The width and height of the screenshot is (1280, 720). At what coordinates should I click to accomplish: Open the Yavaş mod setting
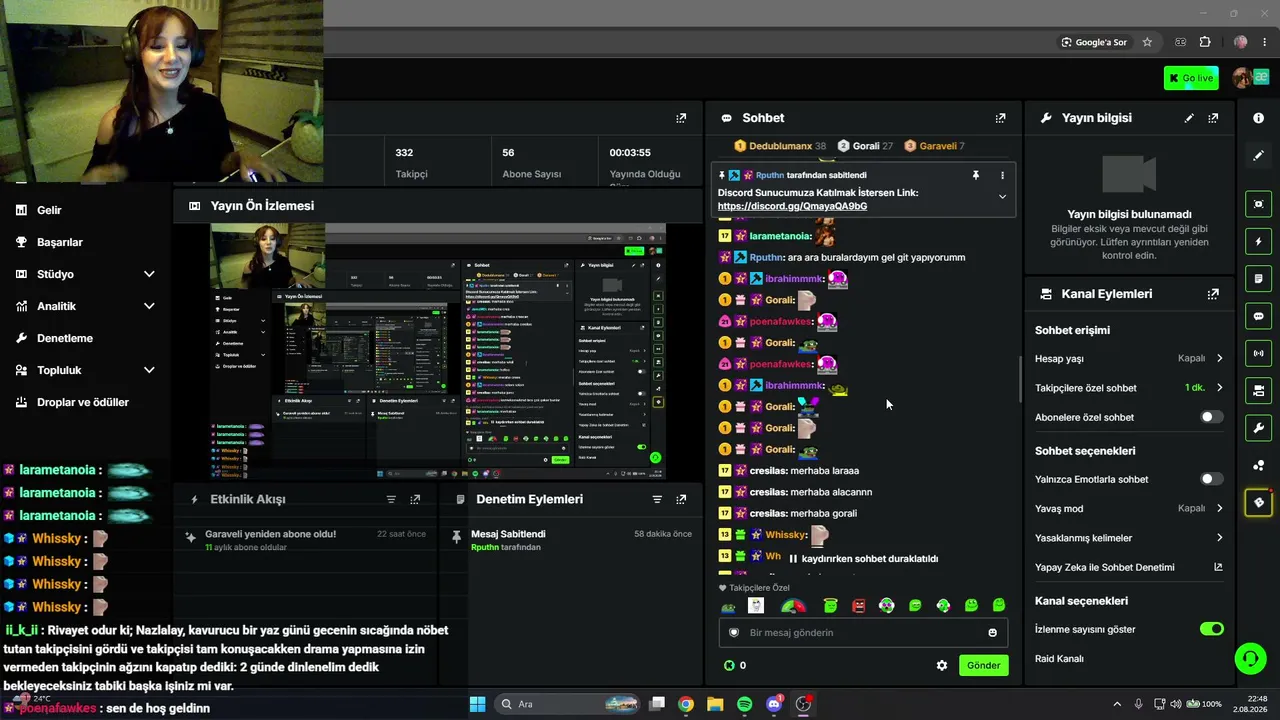point(1129,508)
